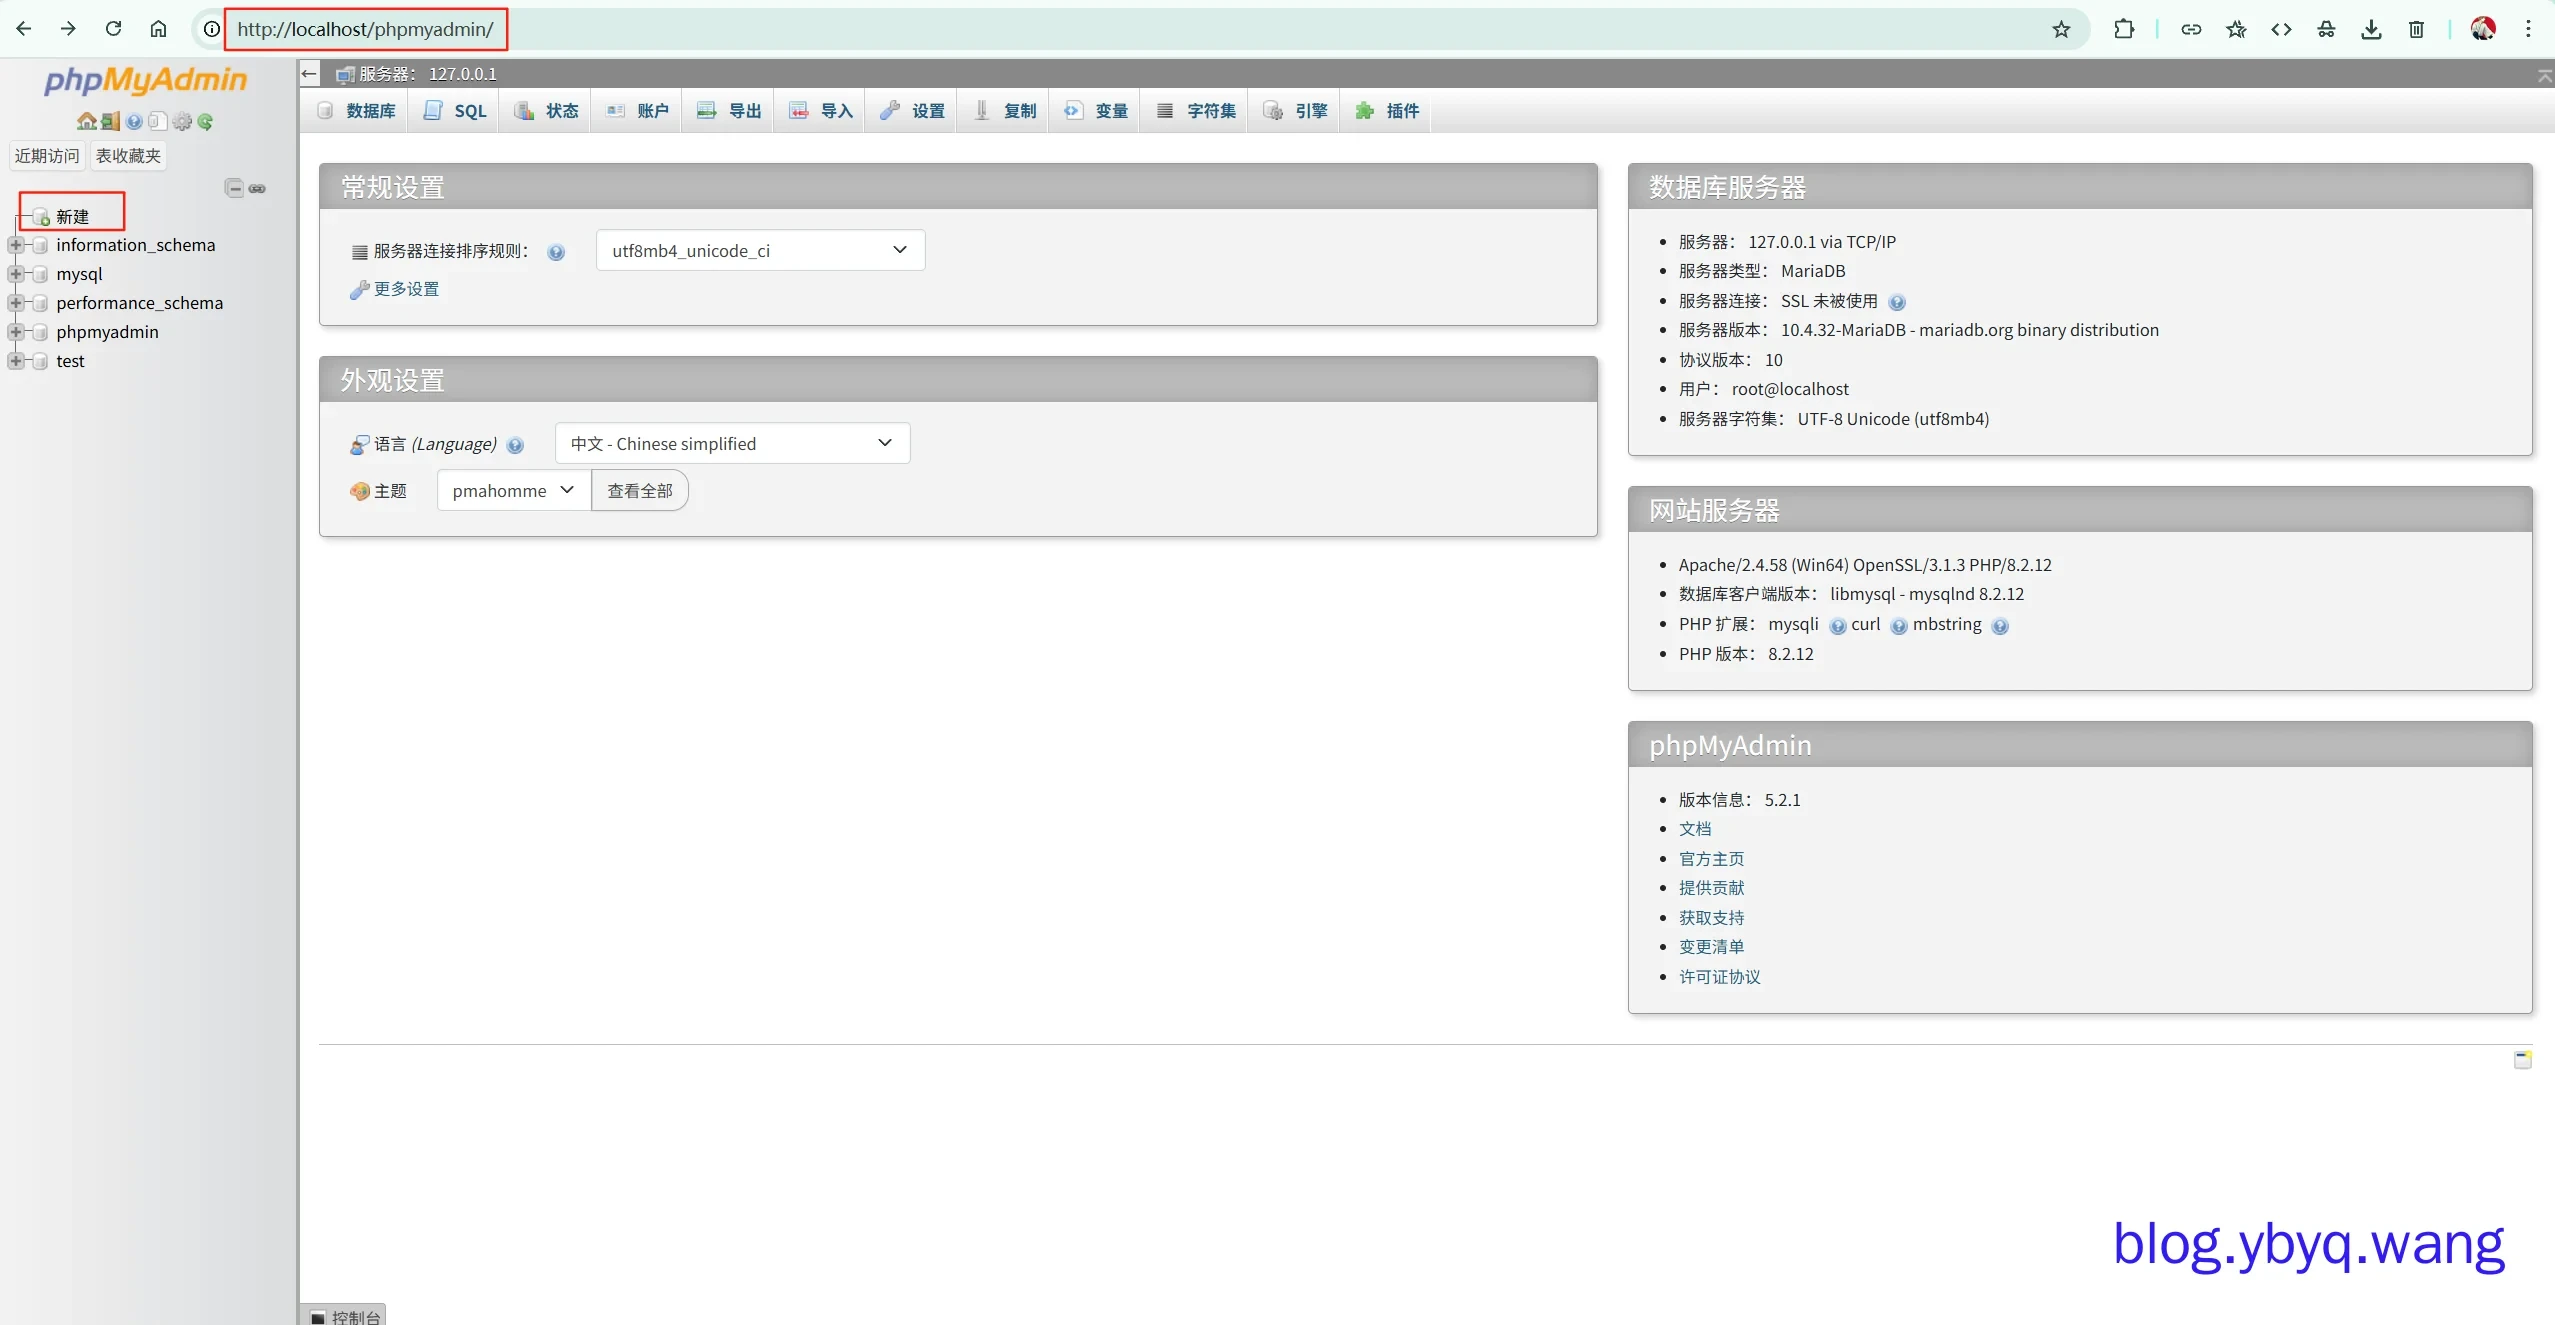
Task: Click help icon after curl extension
Action: (x=1899, y=627)
